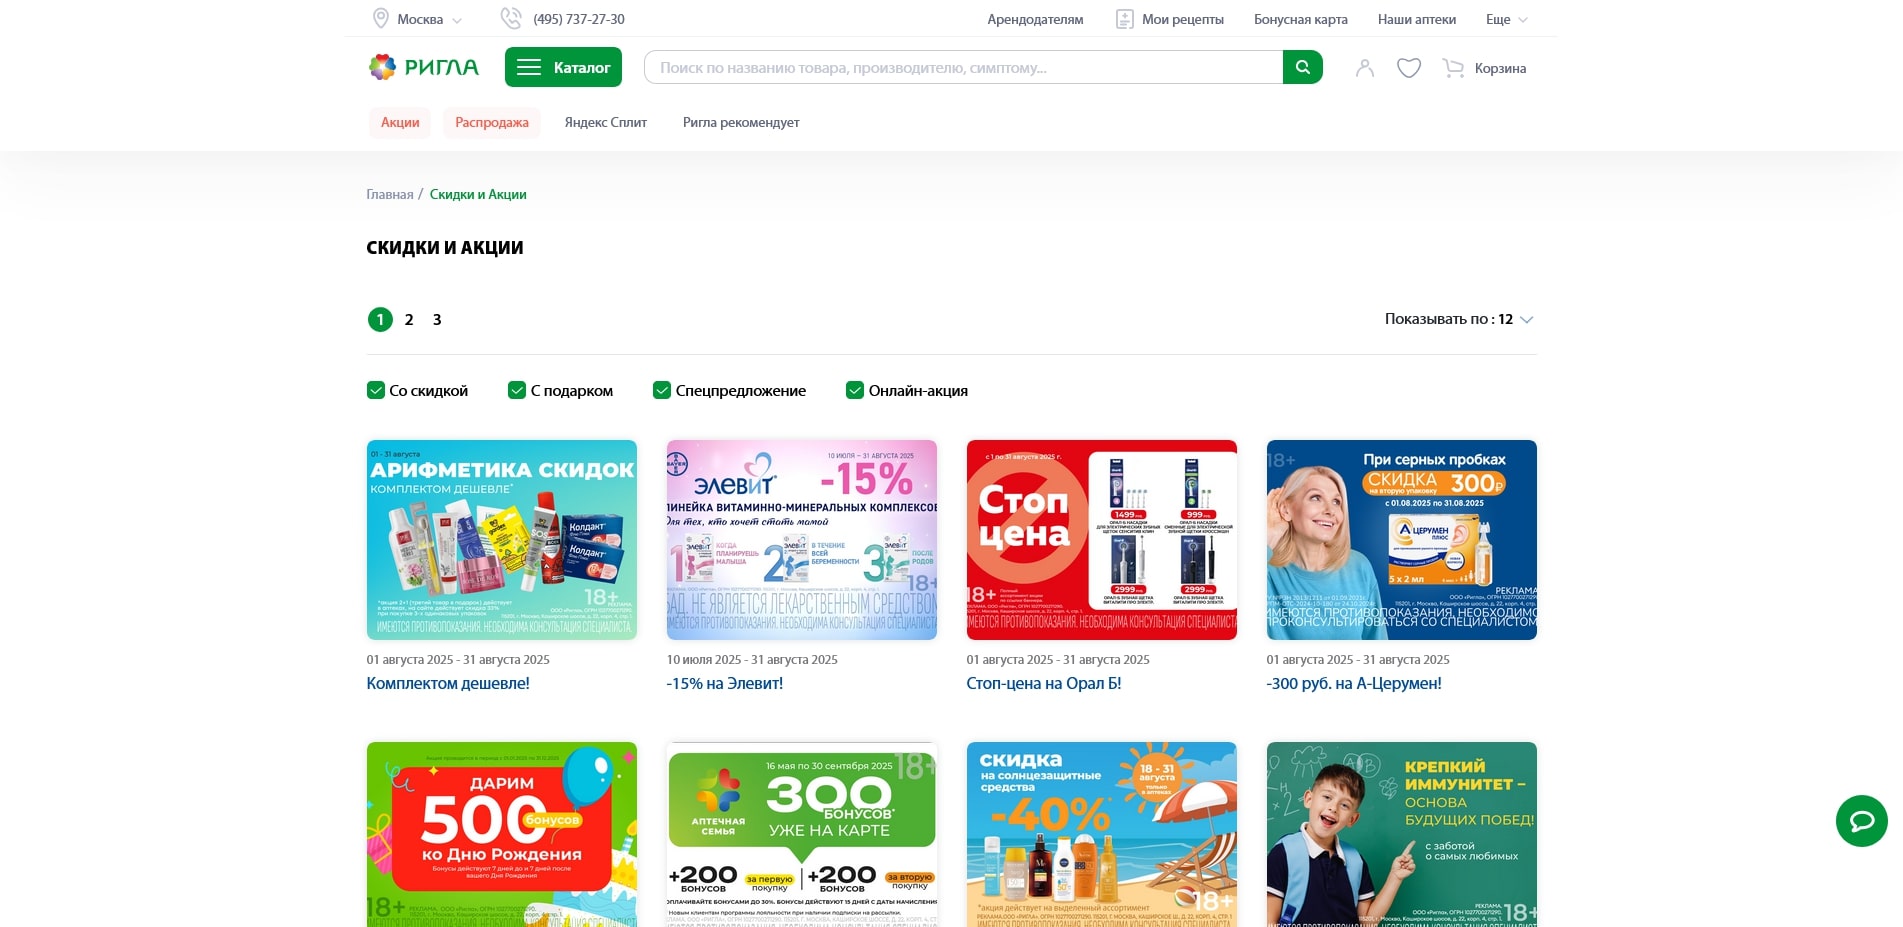Expand the Москва city selector

pos(417,19)
